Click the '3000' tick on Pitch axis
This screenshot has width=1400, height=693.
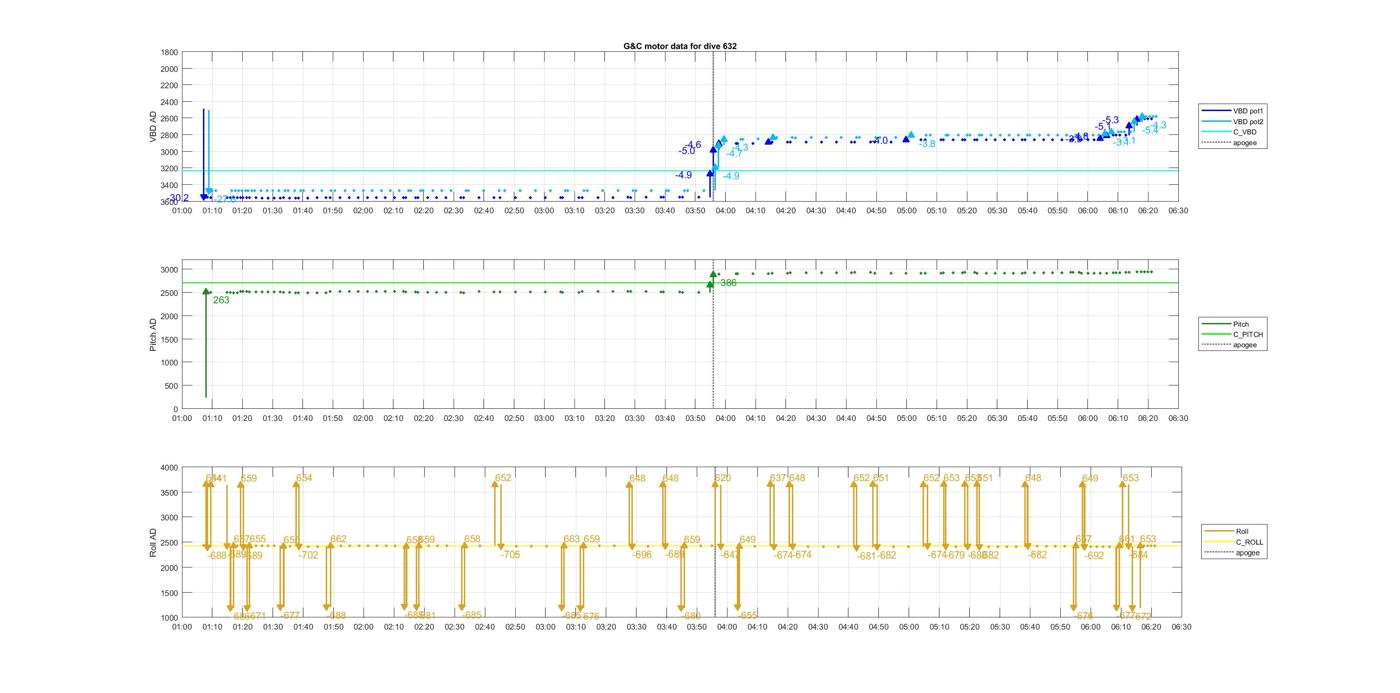pyautogui.click(x=170, y=270)
